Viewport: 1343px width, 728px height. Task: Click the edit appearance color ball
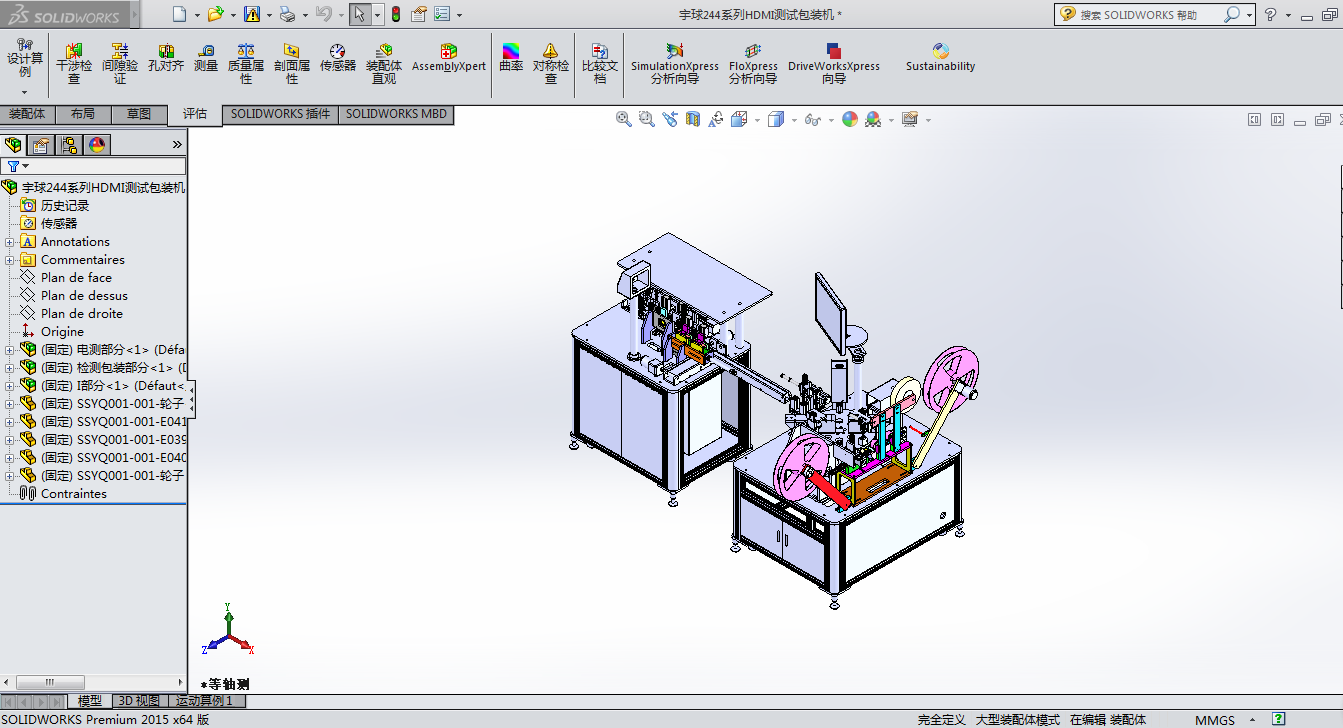pos(849,120)
